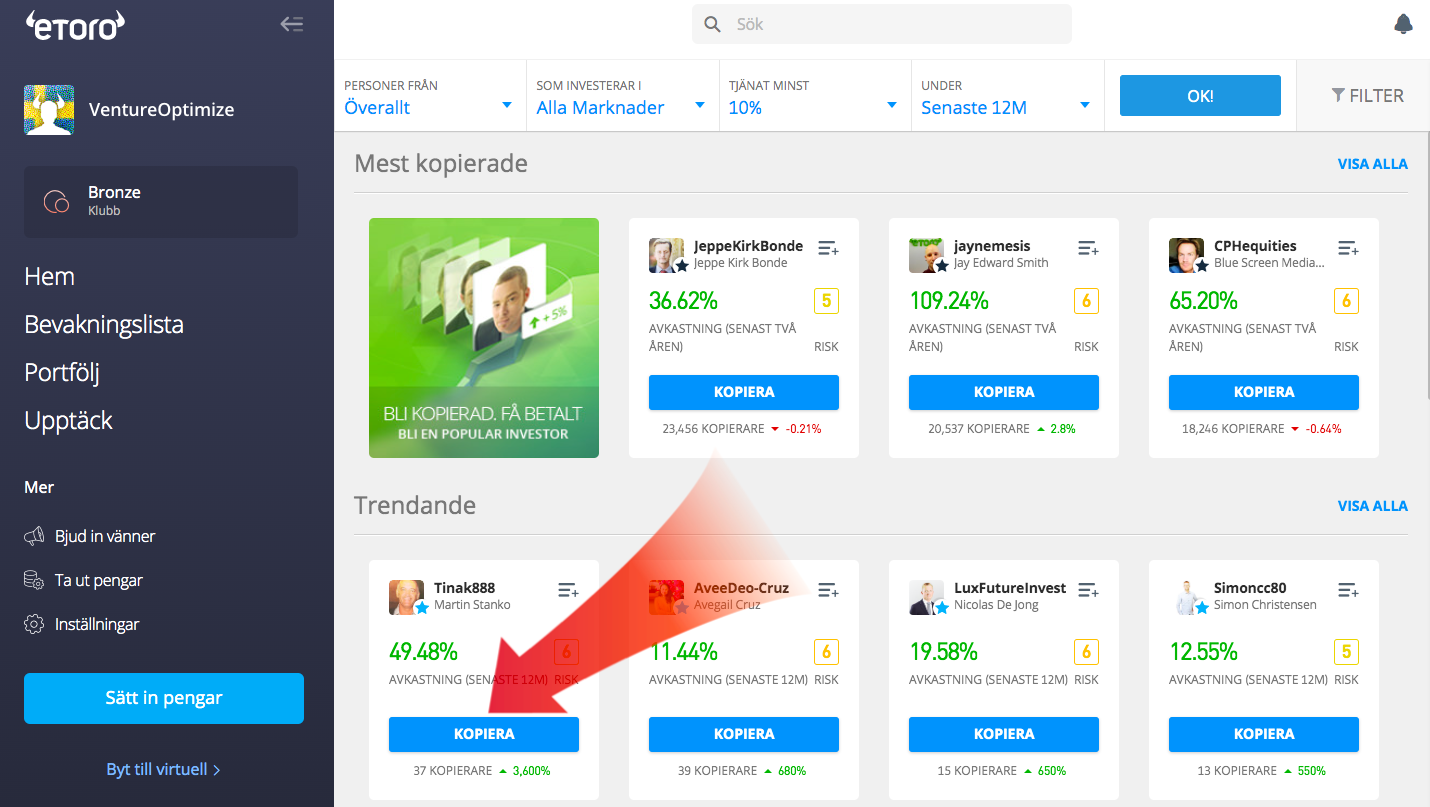Screen dimensions: 1430x807
Task: Click KOPIERA for Tinak888
Action: pos(483,734)
